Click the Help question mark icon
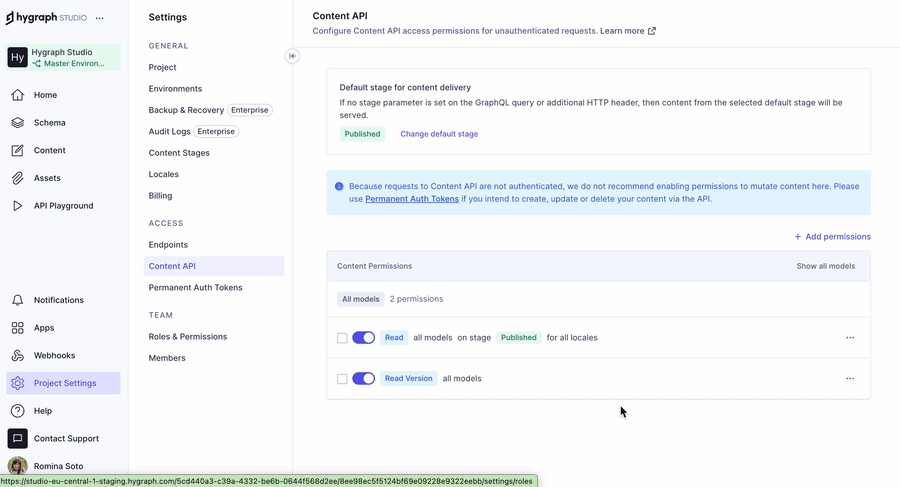 click(x=18, y=411)
